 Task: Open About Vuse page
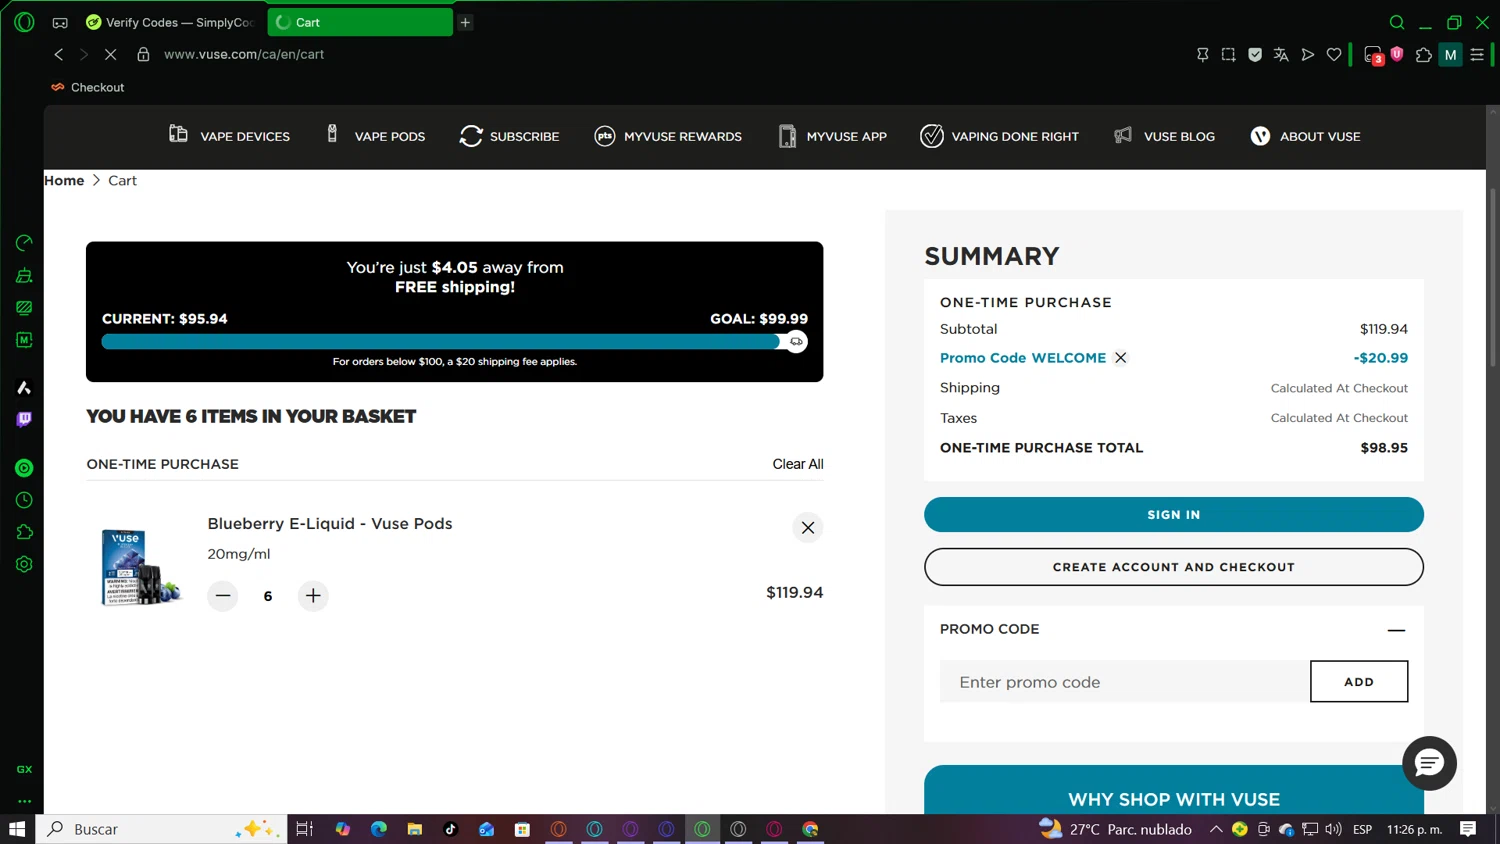(x=1305, y=136)
